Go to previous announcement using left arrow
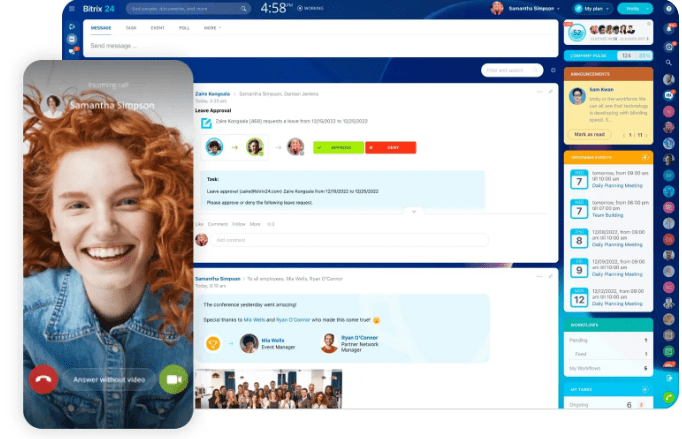 (624, 135)
